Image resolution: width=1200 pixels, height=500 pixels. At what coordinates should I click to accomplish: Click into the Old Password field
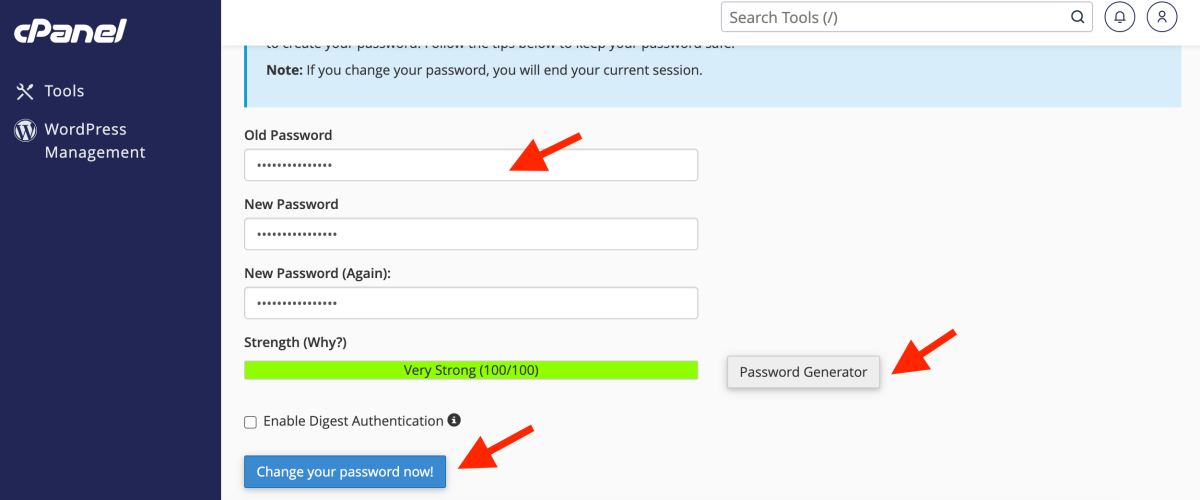(470, 165)
